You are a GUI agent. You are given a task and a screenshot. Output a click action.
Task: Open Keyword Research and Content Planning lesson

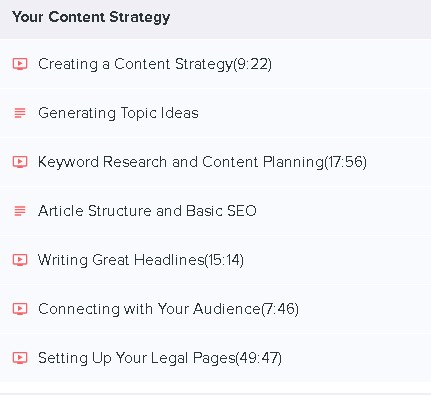(x=215, y=162)
